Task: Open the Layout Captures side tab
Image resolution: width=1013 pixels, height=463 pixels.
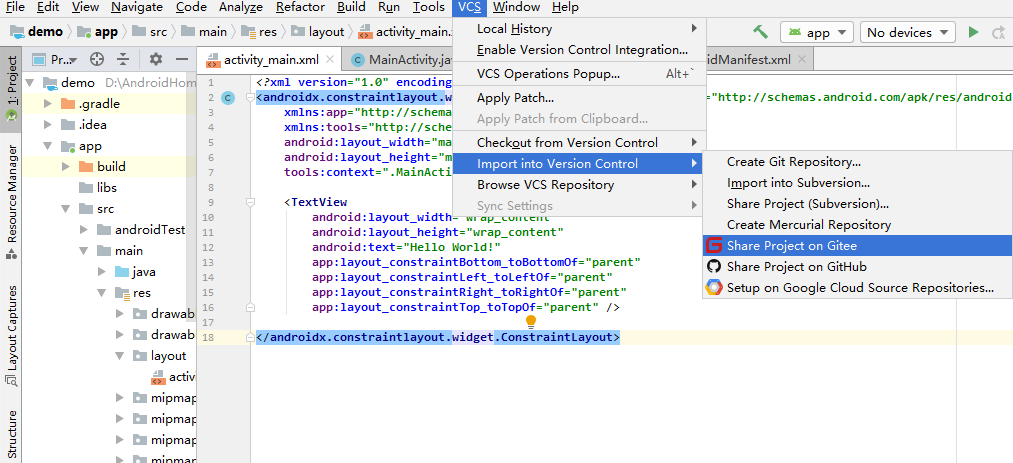Action: pos(11,336)
